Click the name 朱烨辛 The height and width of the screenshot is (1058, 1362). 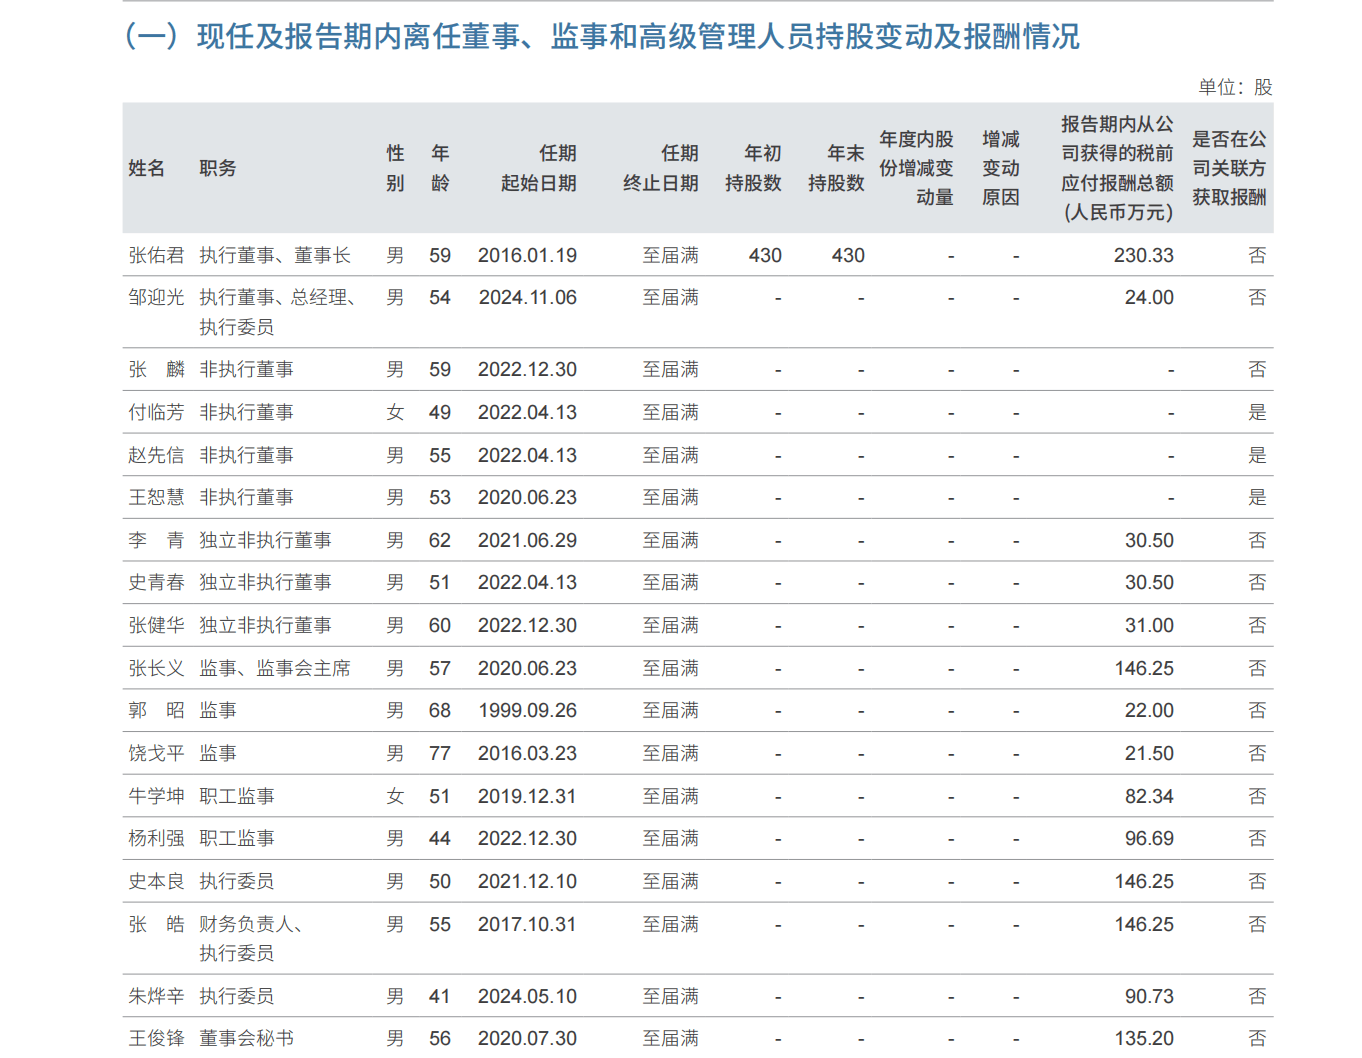(x=156, y=996)
